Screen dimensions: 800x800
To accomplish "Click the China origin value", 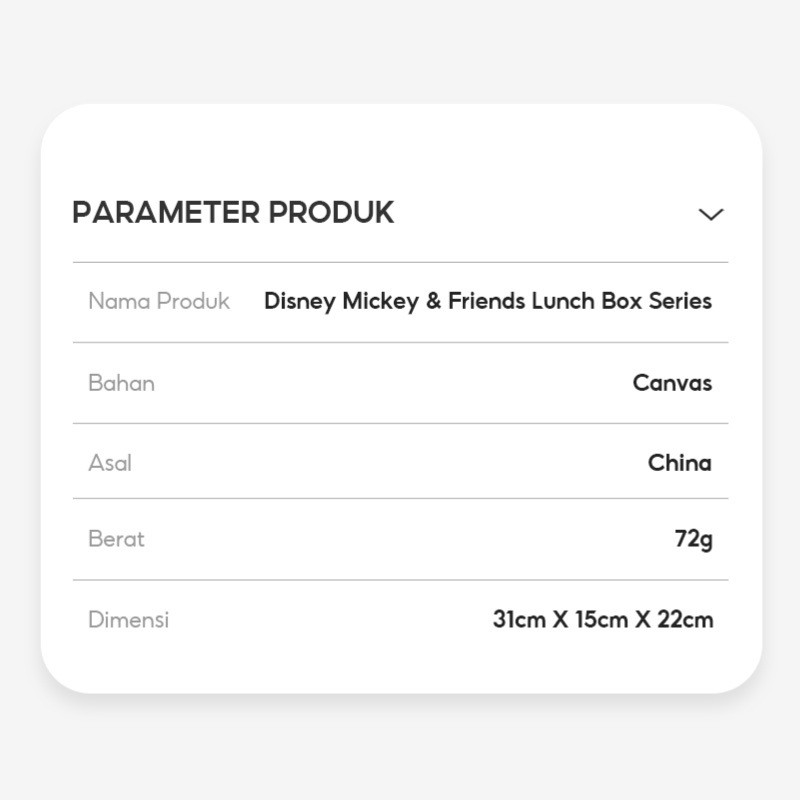I will (x=680, y=463).
